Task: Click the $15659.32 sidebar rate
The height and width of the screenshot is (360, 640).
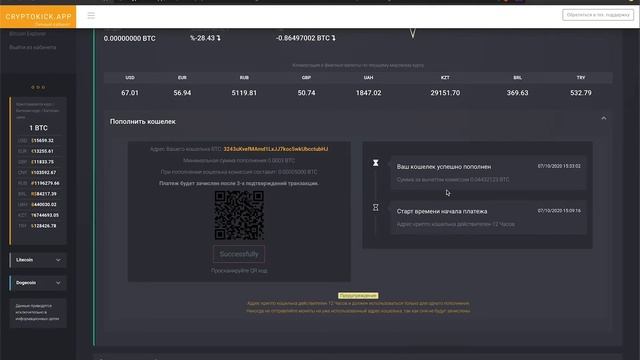Action: tap(42, 140)
